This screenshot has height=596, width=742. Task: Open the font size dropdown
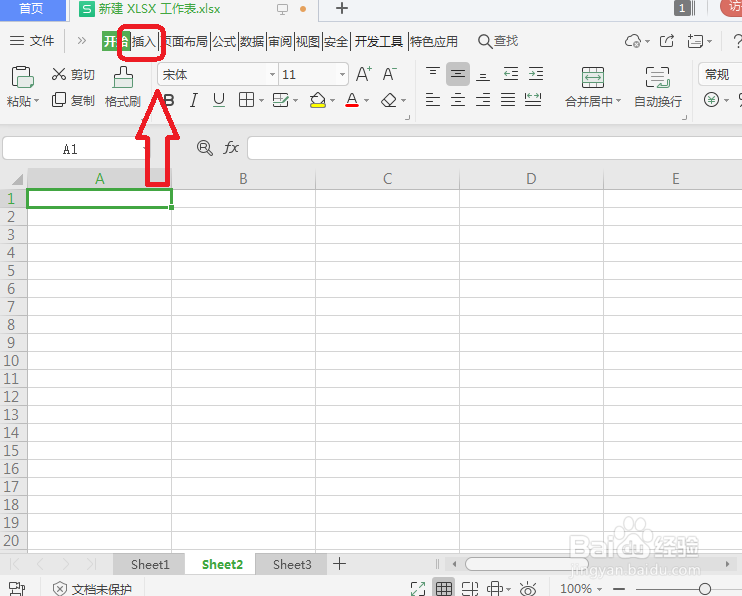342,74
